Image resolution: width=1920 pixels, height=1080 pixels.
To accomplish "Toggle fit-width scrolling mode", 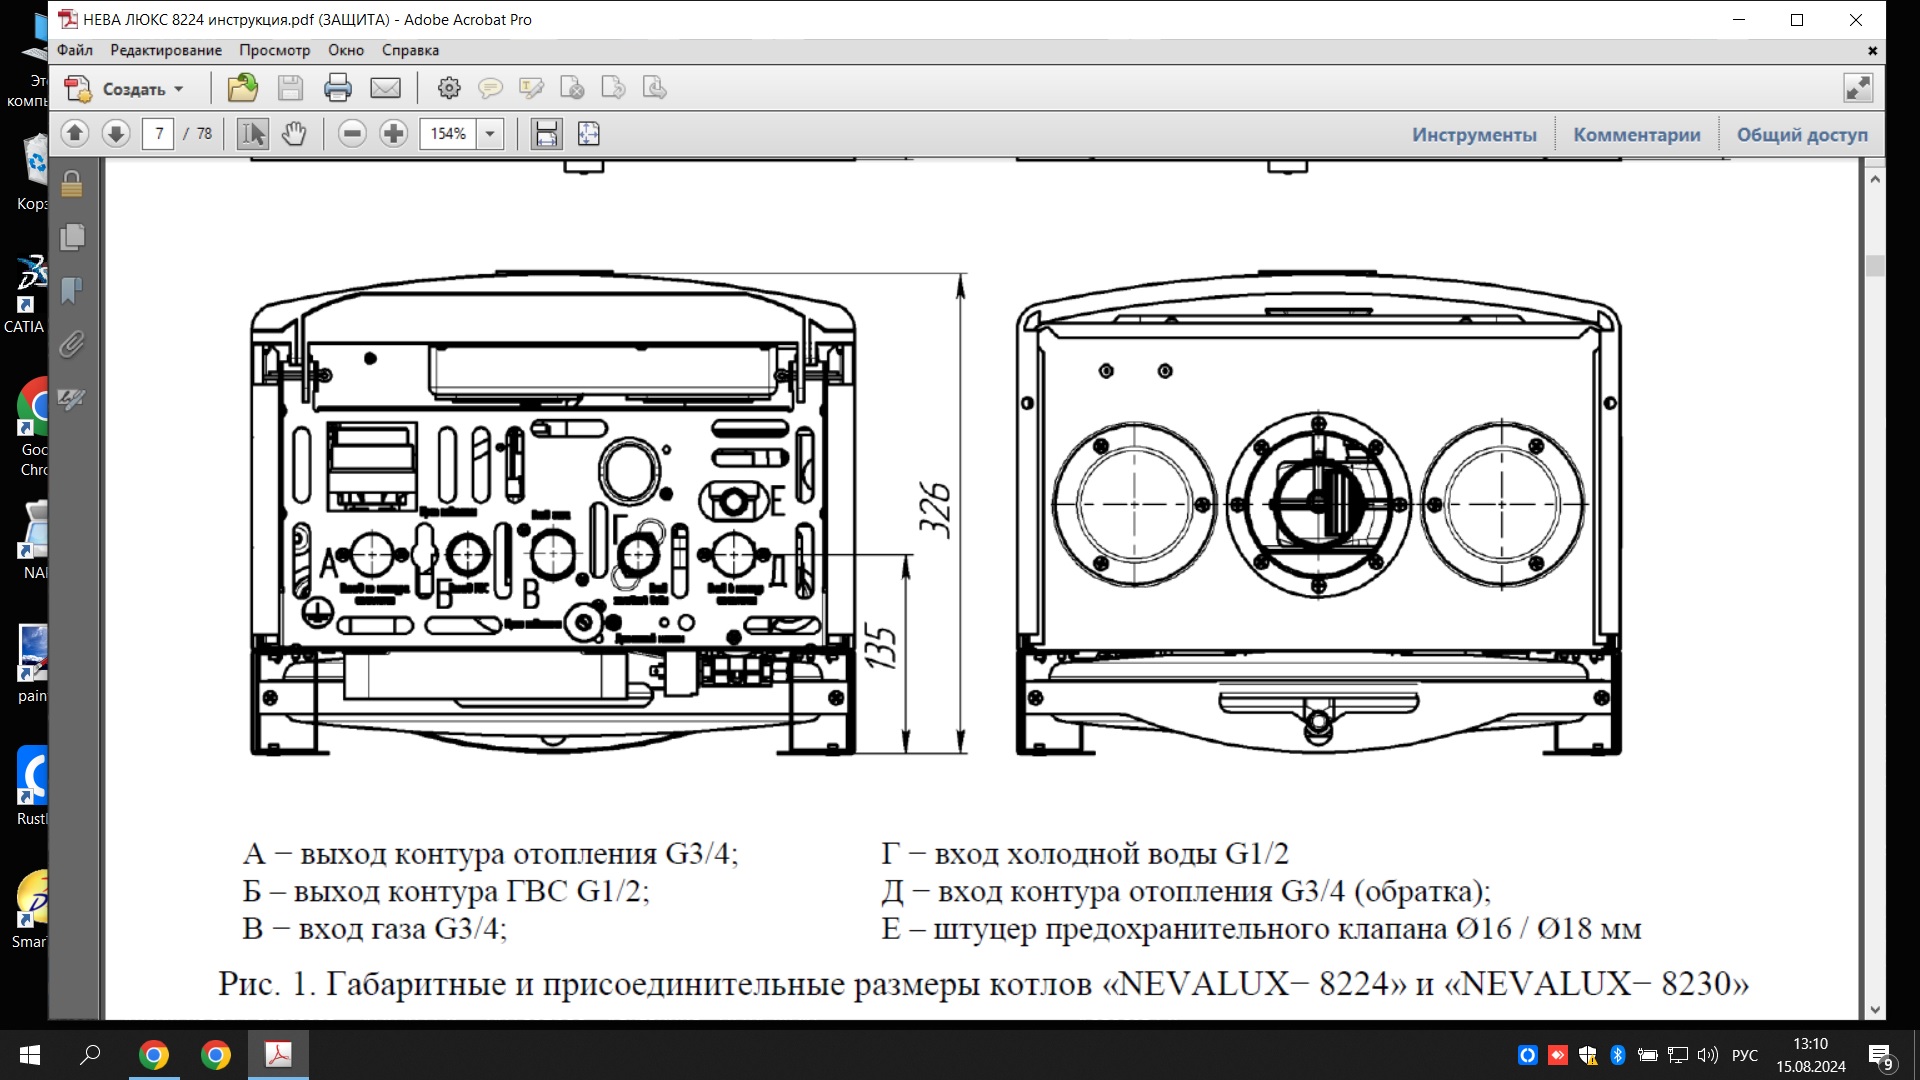I will click(546, 133).
